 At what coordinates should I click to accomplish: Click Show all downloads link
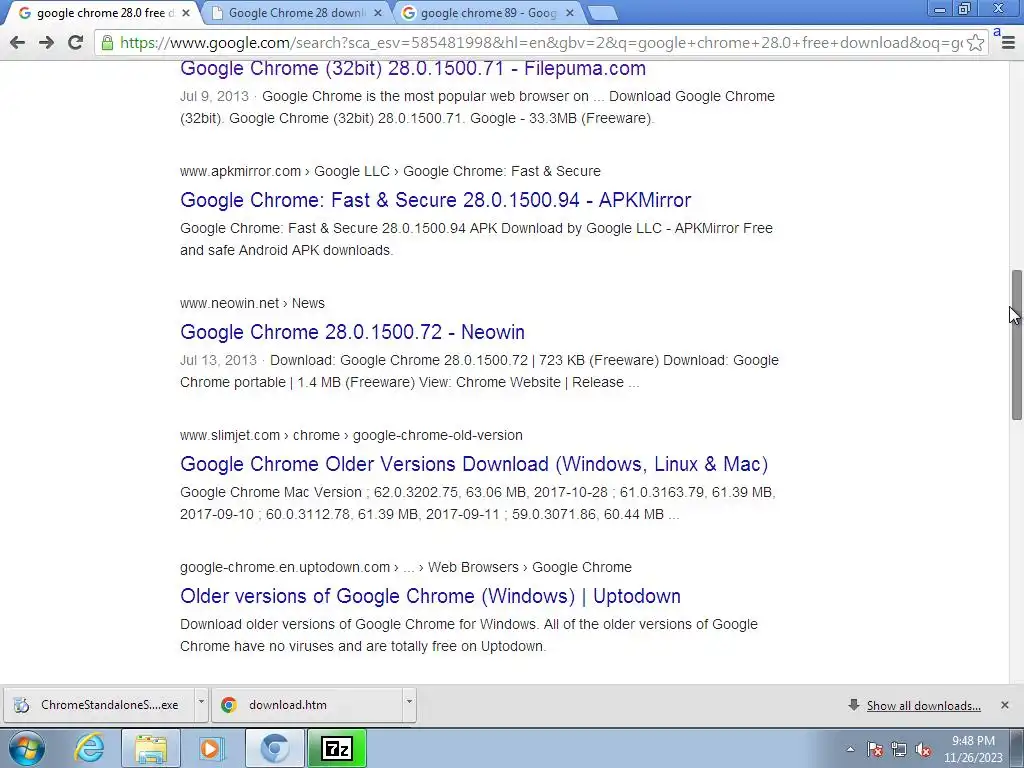point(923,705)
